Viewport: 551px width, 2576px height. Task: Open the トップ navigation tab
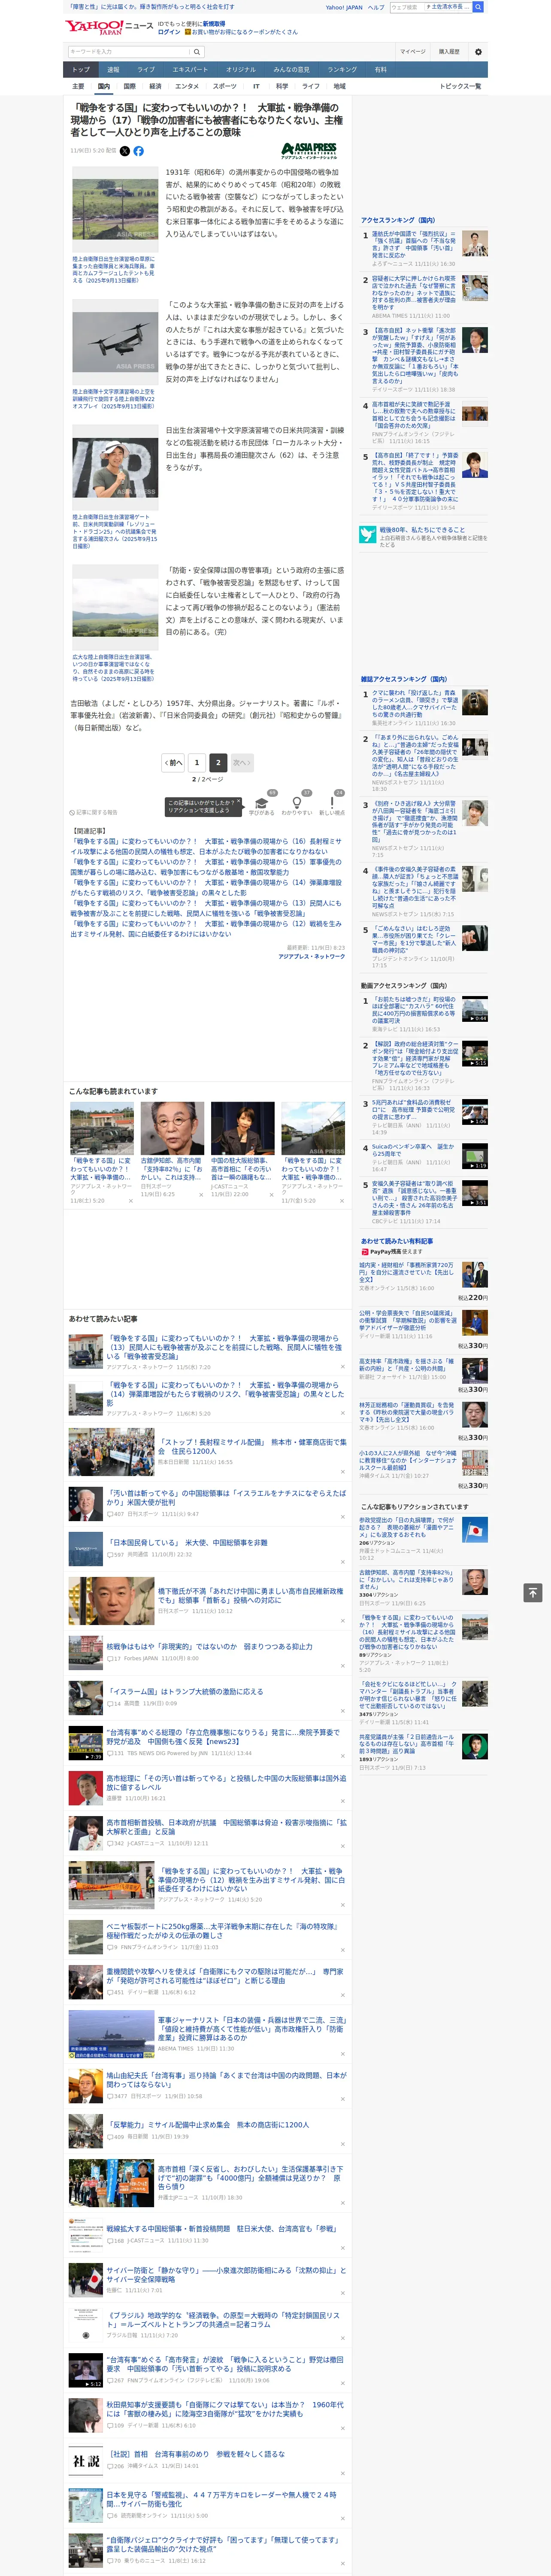click(81, 69)
